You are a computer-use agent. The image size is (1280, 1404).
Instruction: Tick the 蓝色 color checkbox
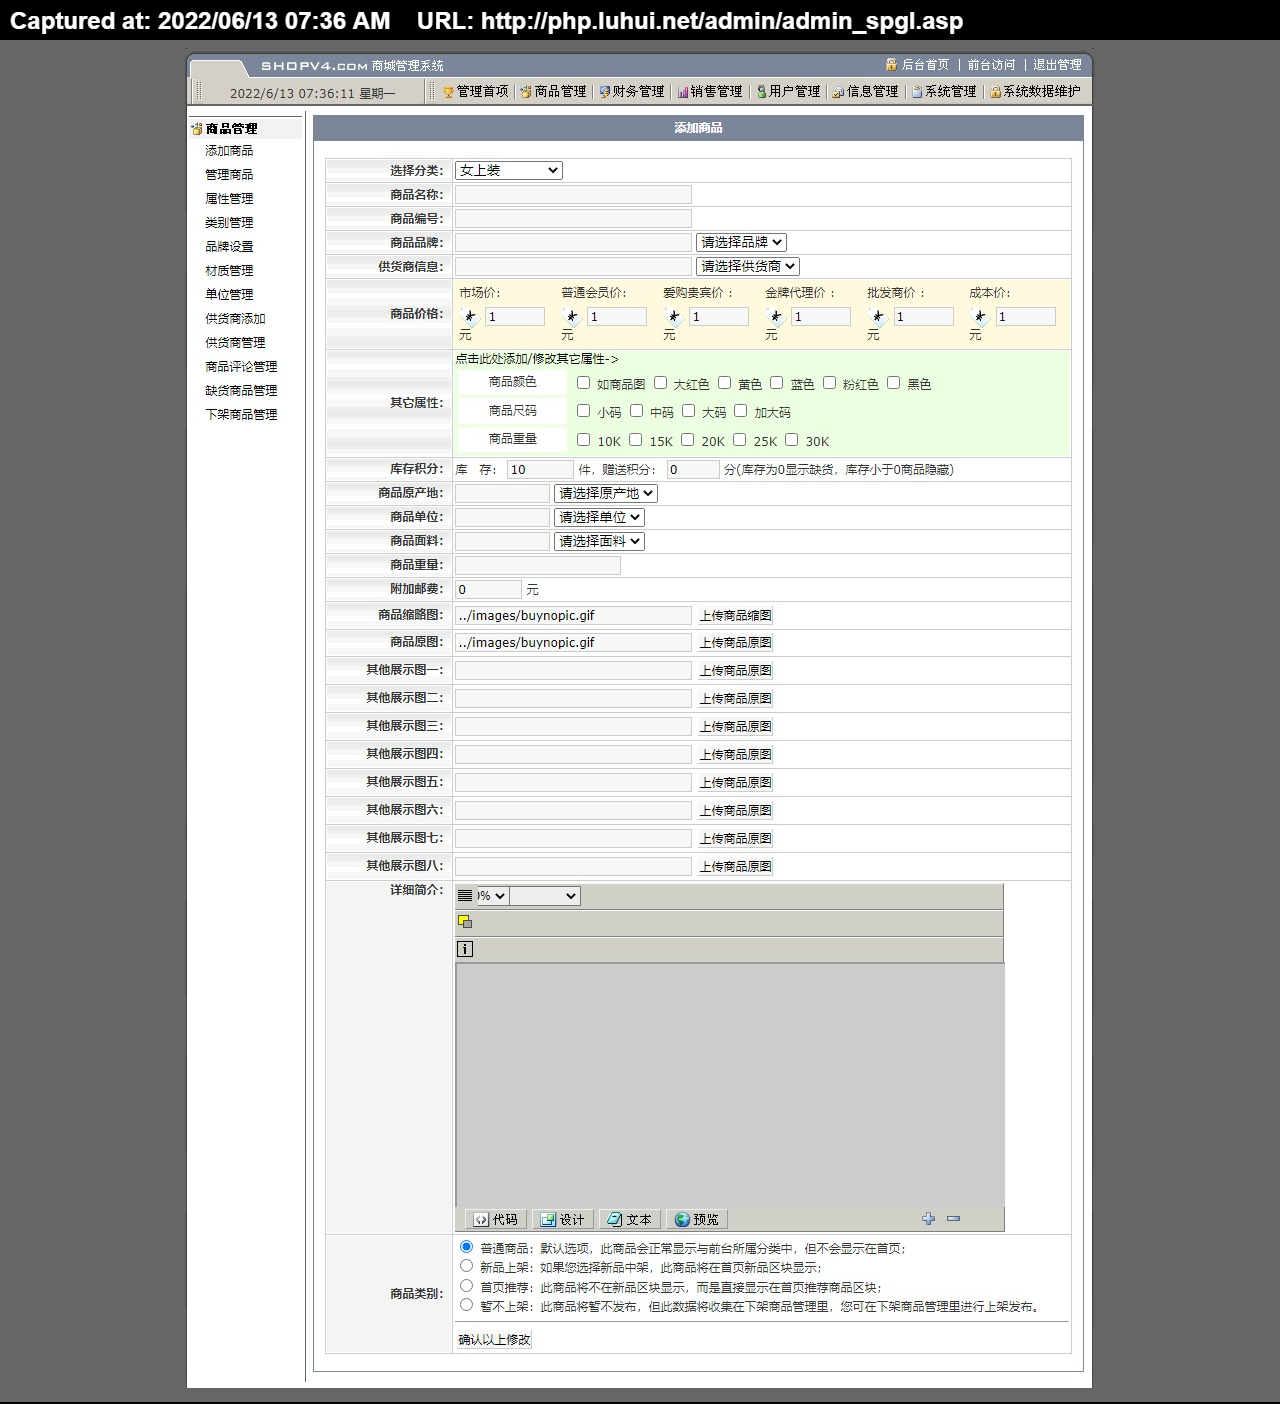point(777,383)
